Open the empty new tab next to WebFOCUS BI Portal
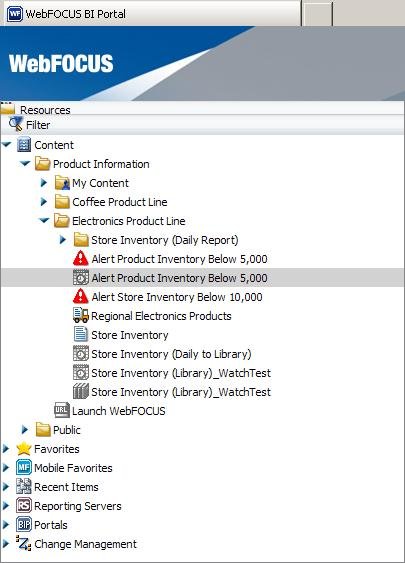 pyautogui.click(x=317, y=14)
